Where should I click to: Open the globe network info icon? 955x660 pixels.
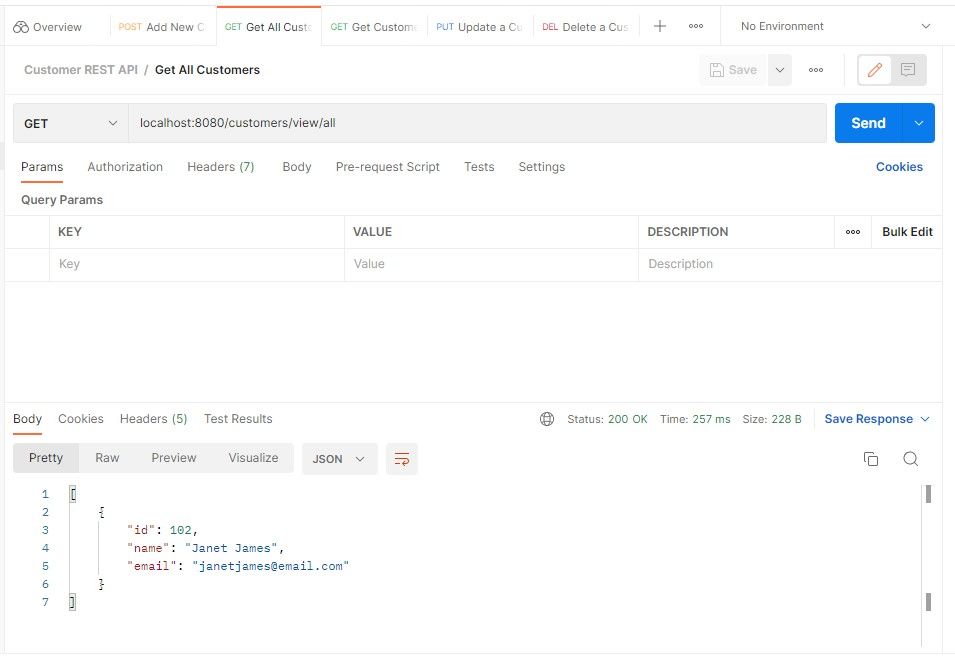click(547, 419)
